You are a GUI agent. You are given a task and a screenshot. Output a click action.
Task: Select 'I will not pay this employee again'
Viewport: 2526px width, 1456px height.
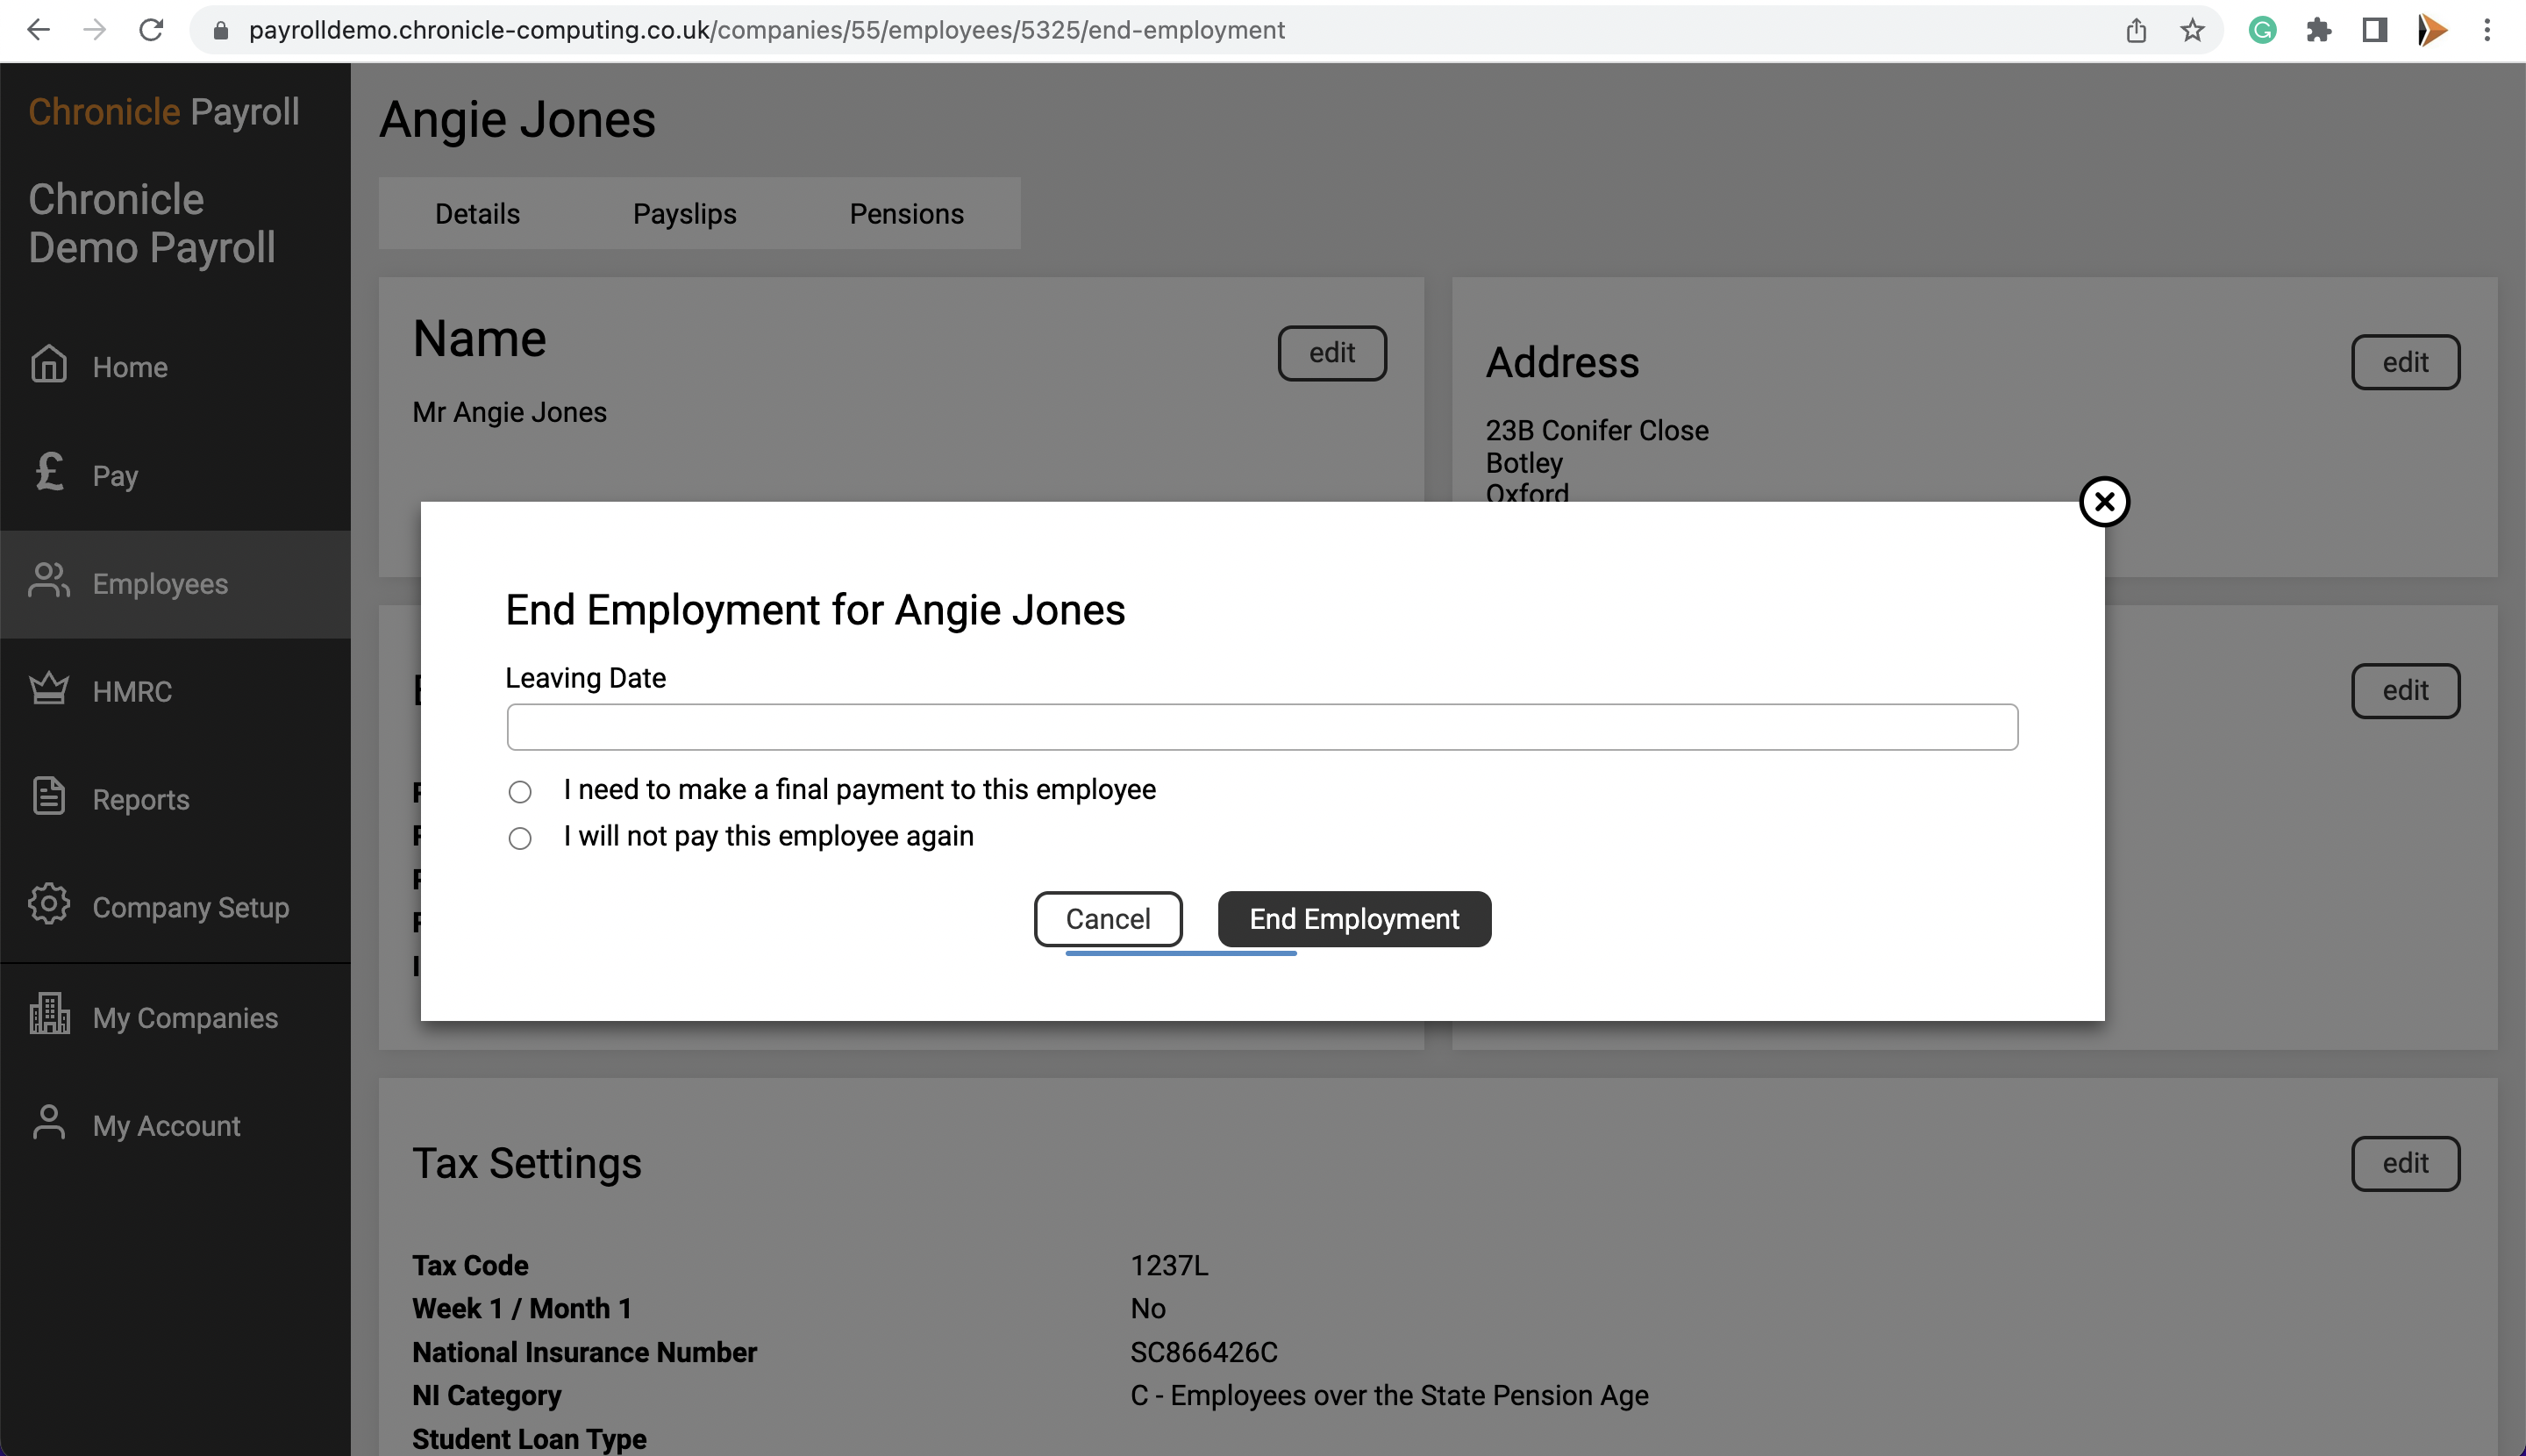click(520, 838)
